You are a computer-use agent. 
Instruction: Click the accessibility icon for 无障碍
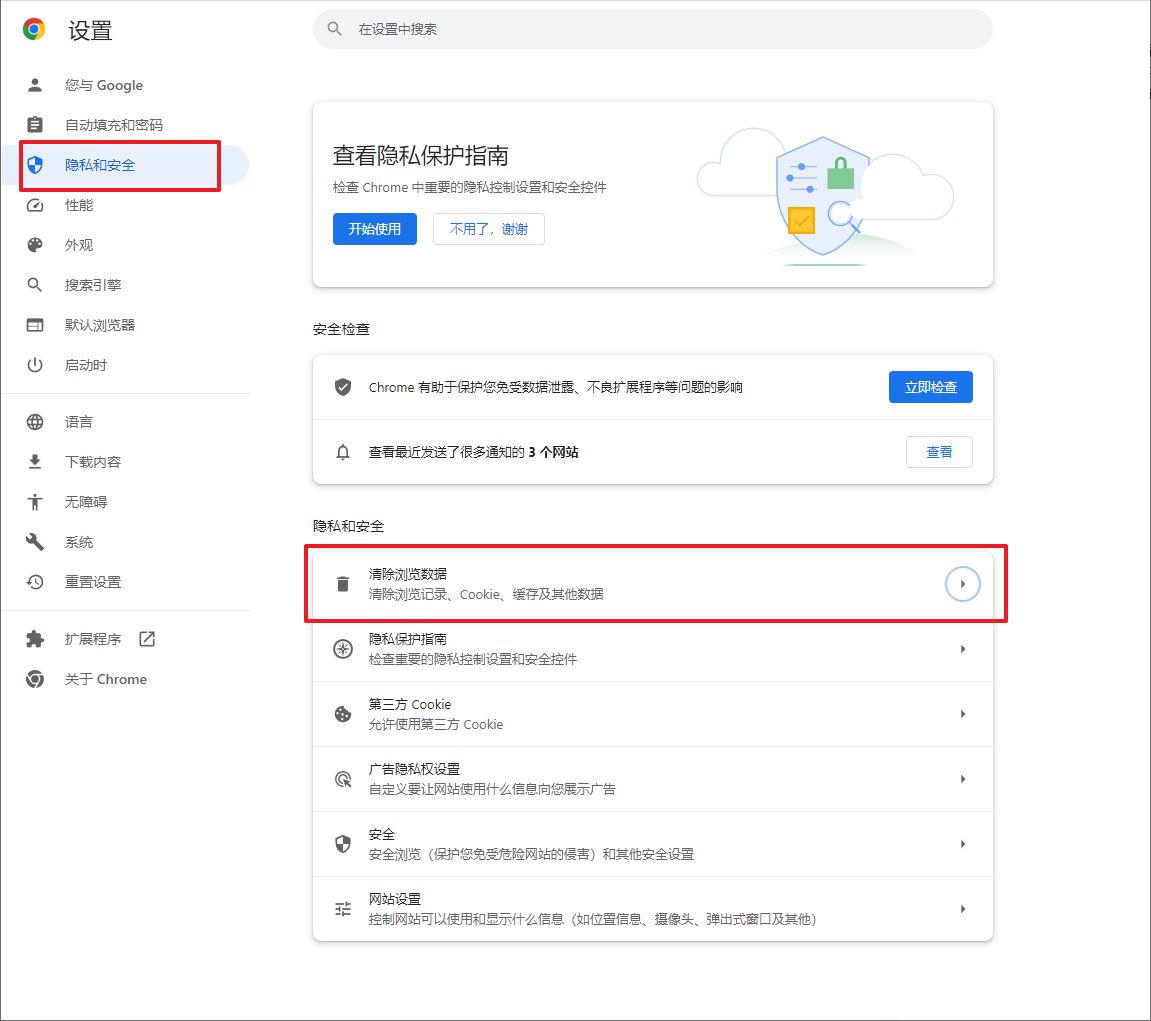click(x=35, y=502)
